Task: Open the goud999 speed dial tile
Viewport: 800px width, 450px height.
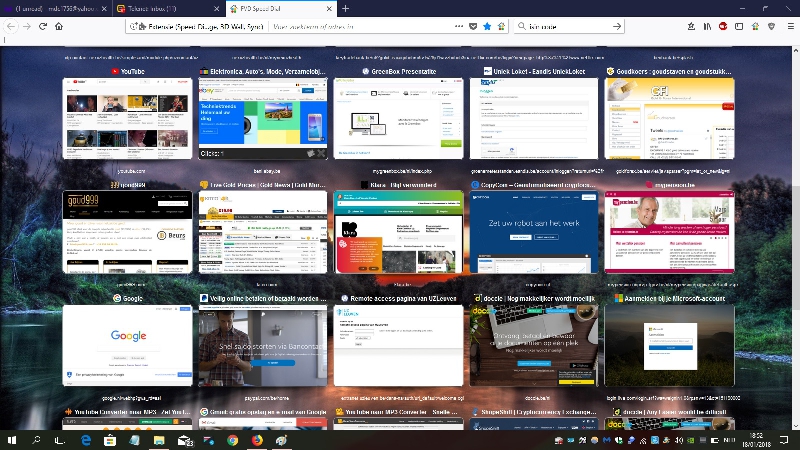Action: [x=128, y=232]
